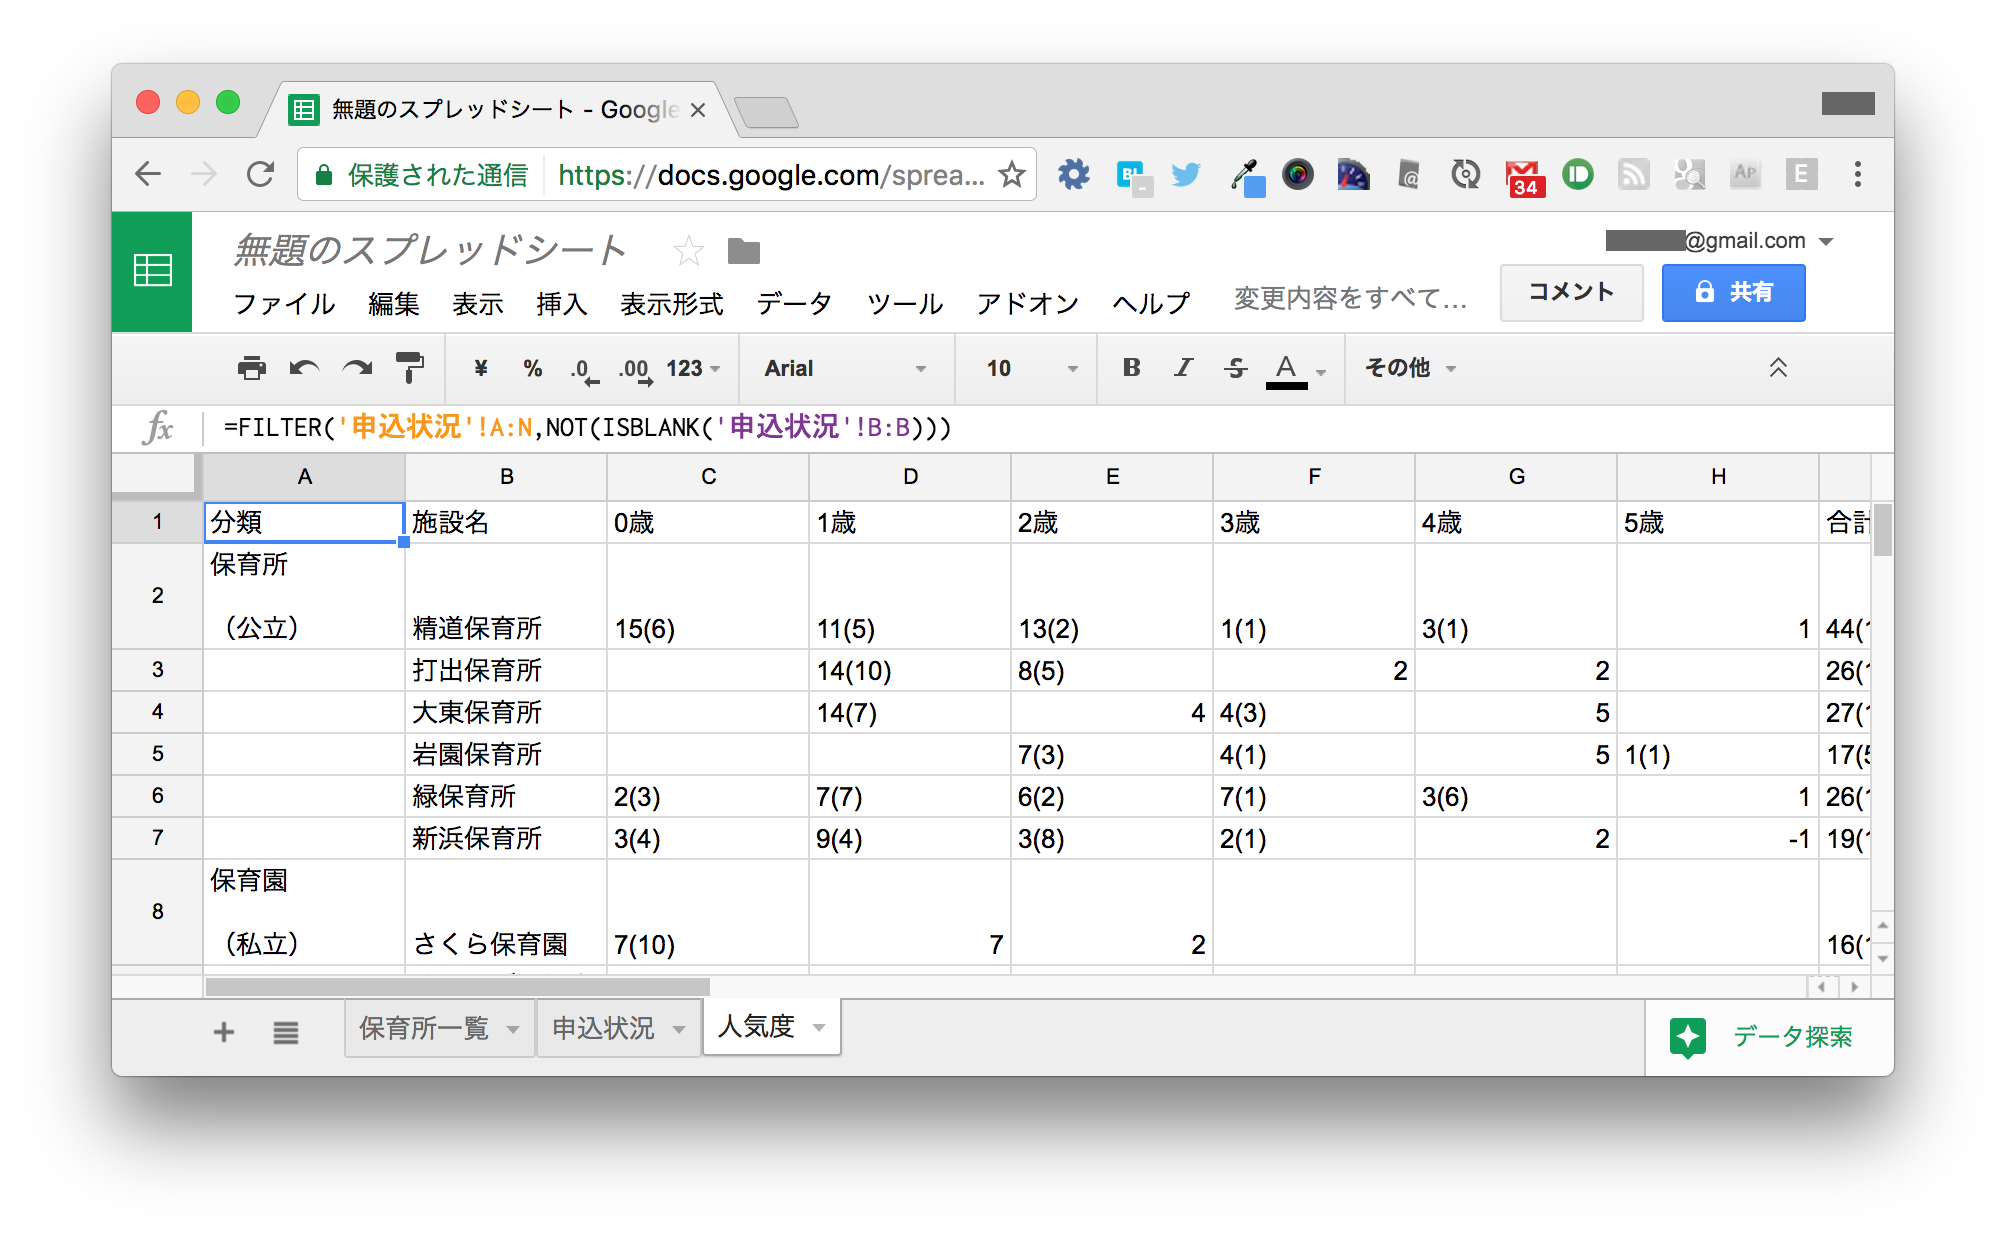Open the ファイル menu
The width and height of the screenshot is (2006, 1236).
284,303
